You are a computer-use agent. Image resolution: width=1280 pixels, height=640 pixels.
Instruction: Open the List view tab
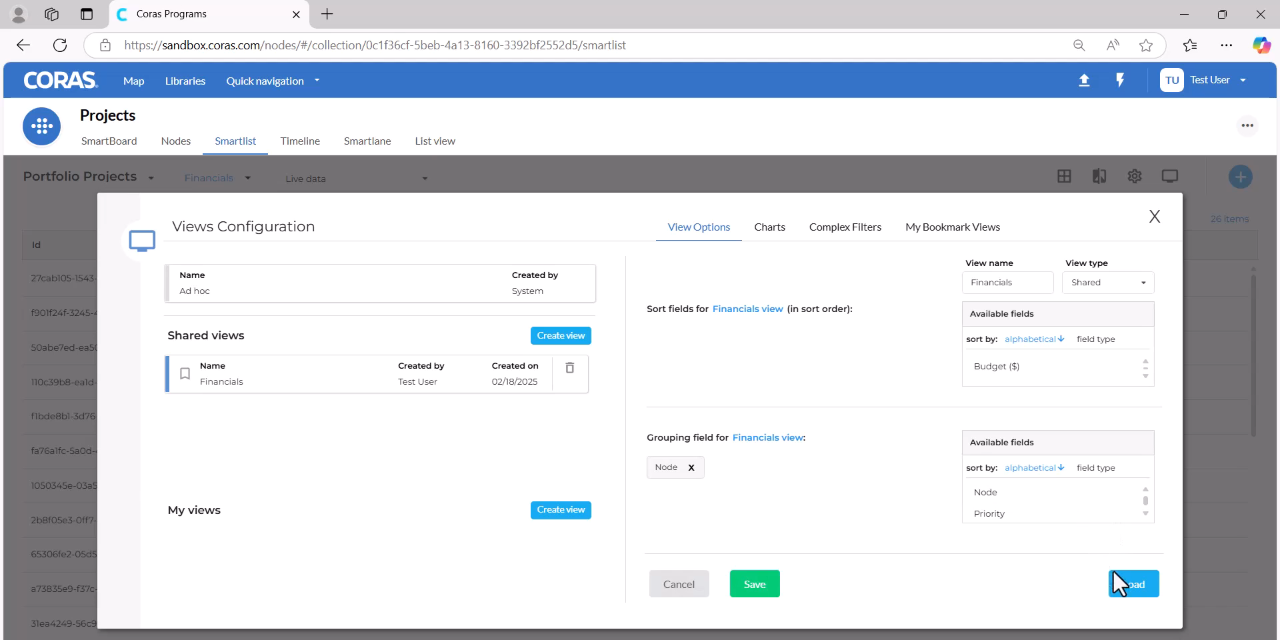(435, 141)
